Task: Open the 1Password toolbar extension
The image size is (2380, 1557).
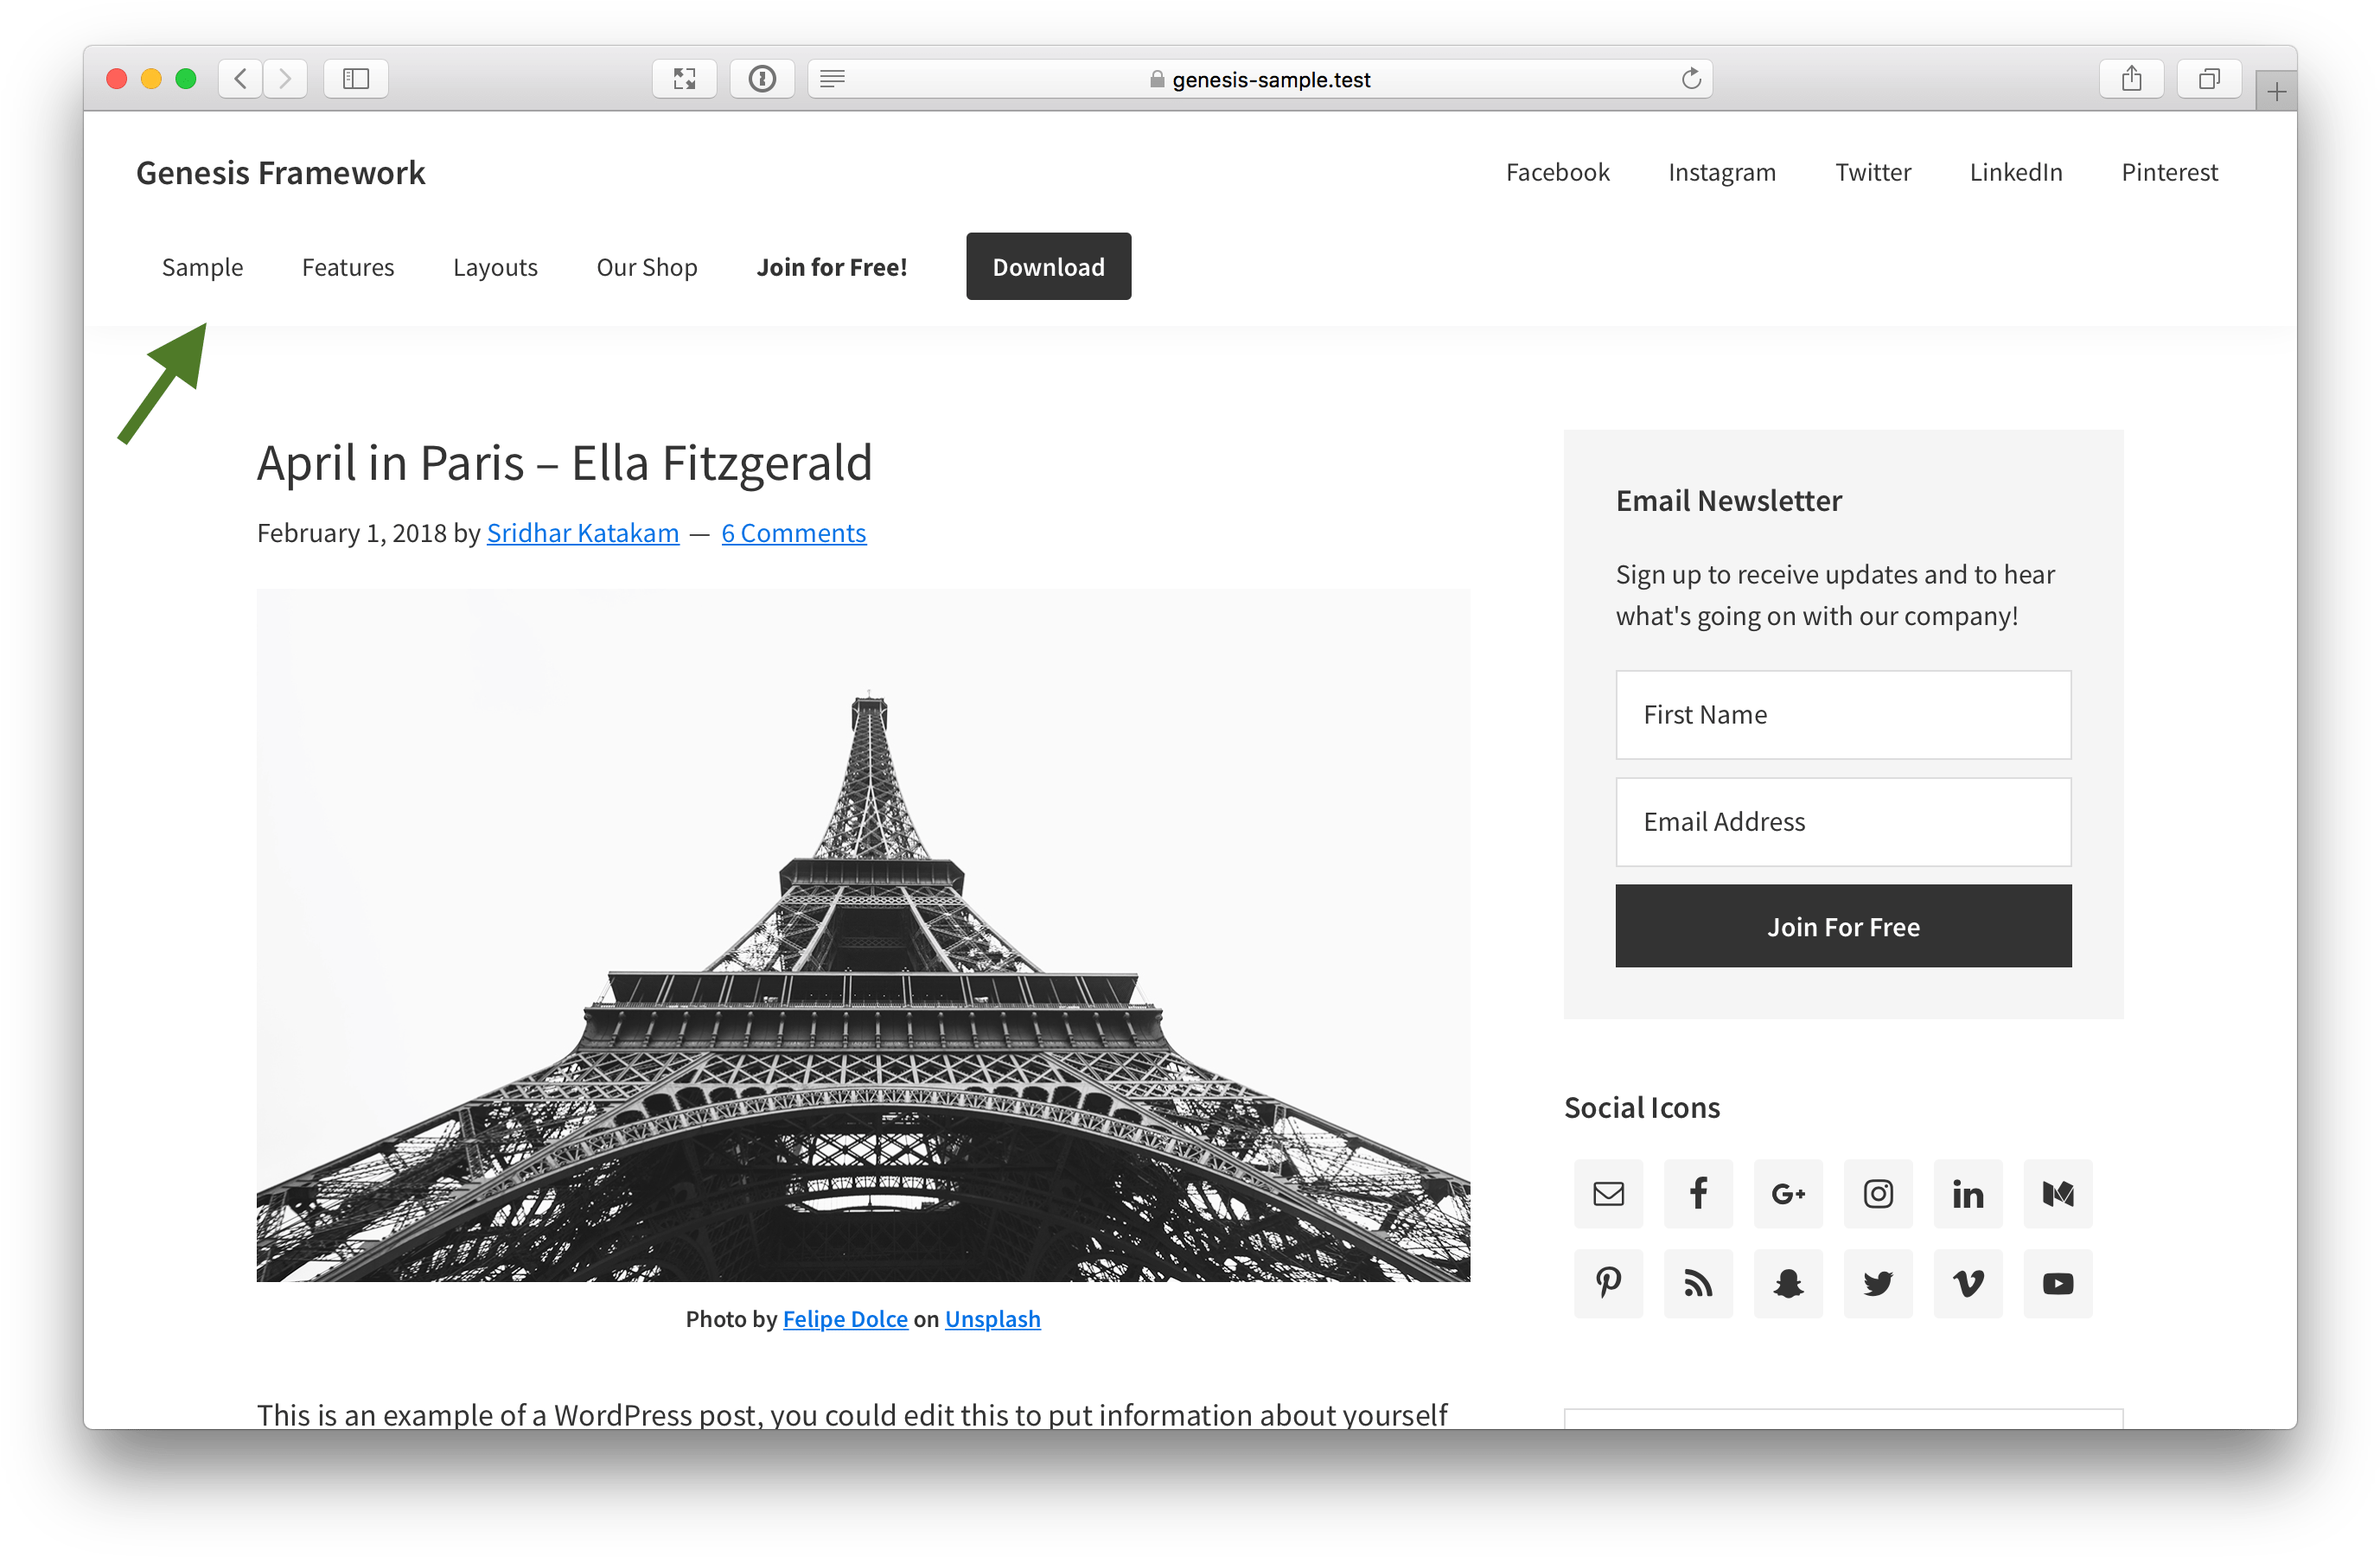Action: point(762,79)
